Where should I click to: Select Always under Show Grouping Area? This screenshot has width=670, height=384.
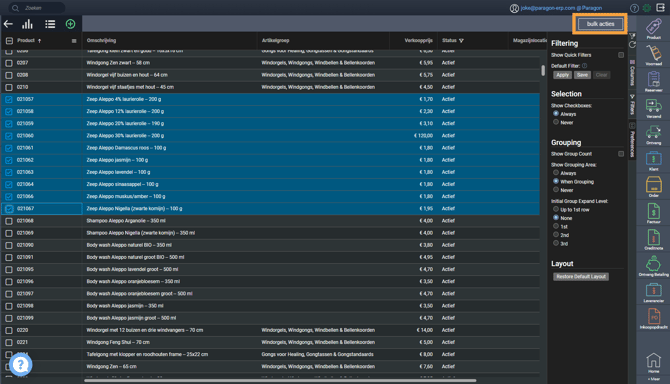(x=556, y=173)
